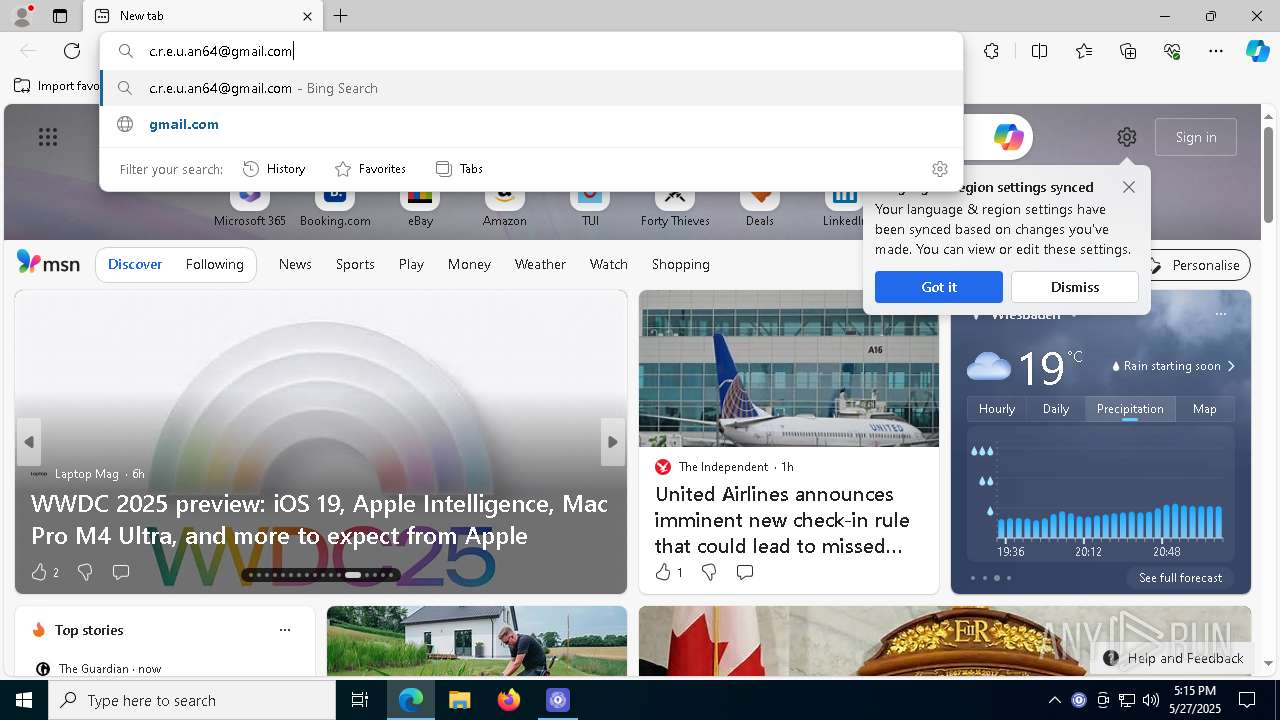This screenshot has width=1280, height=720.
Task: Filter search by Tabs
Action: click(459, 169)
